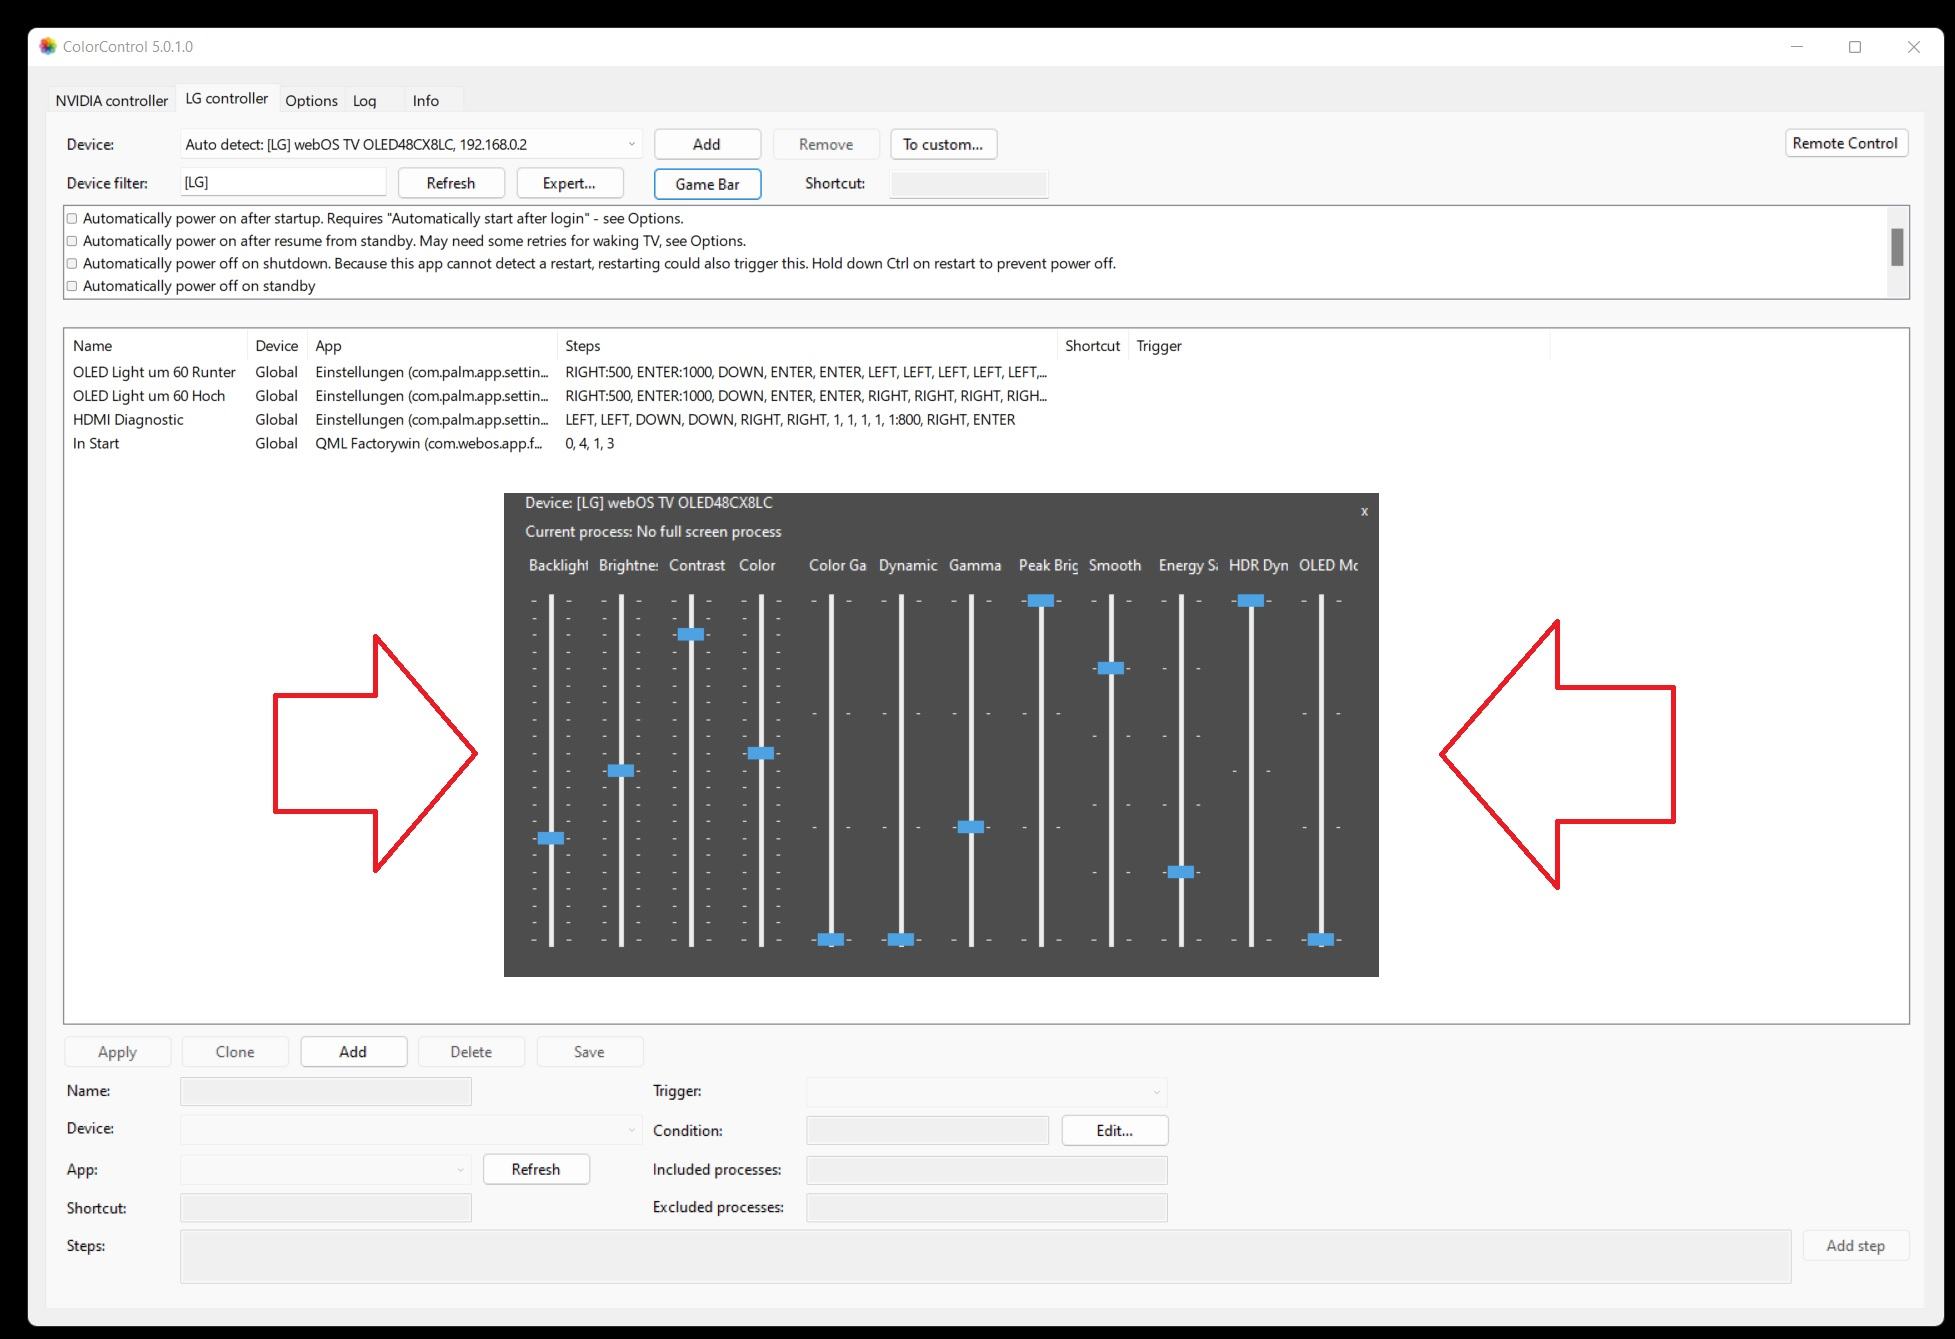1955x1339 pixels.
Task: Click the Excluded processes field
Action: [986, 1207]
